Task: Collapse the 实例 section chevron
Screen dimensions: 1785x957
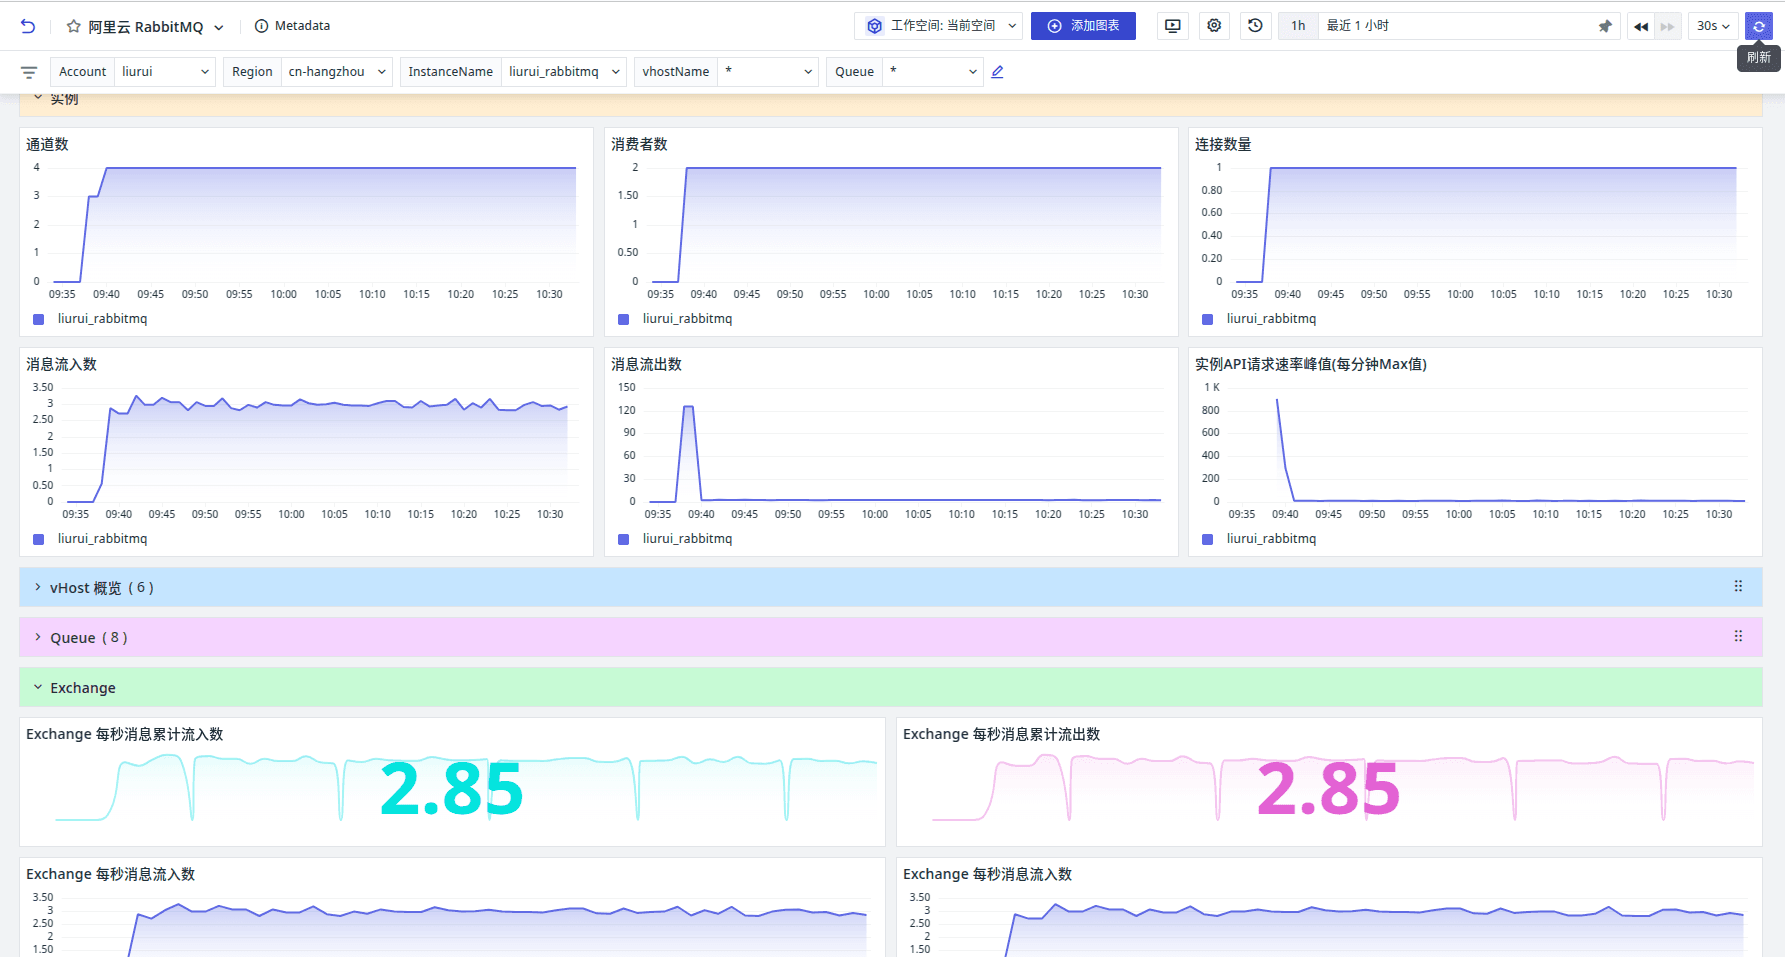Action: click(x=38, y=98)
